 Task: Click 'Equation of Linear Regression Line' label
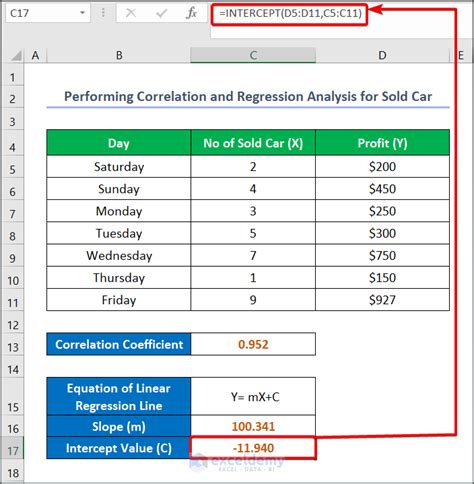click(x=119, y=396)
